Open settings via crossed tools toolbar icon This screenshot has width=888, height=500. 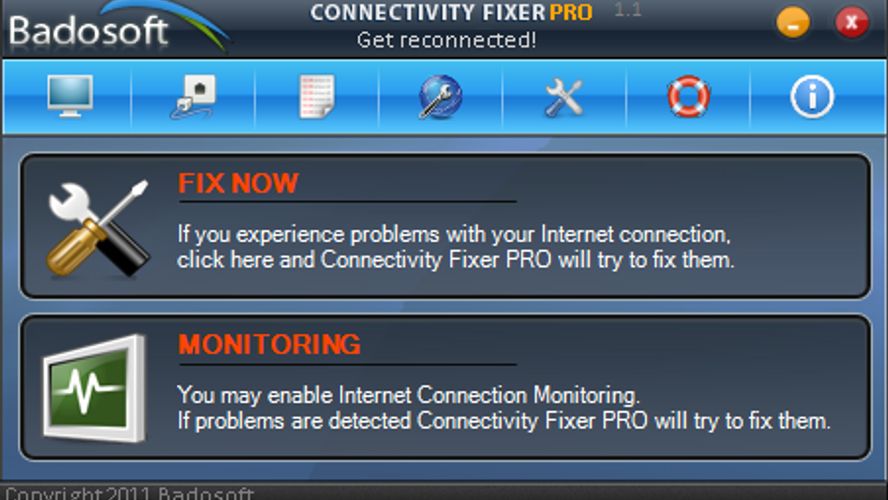click(564, 97)
